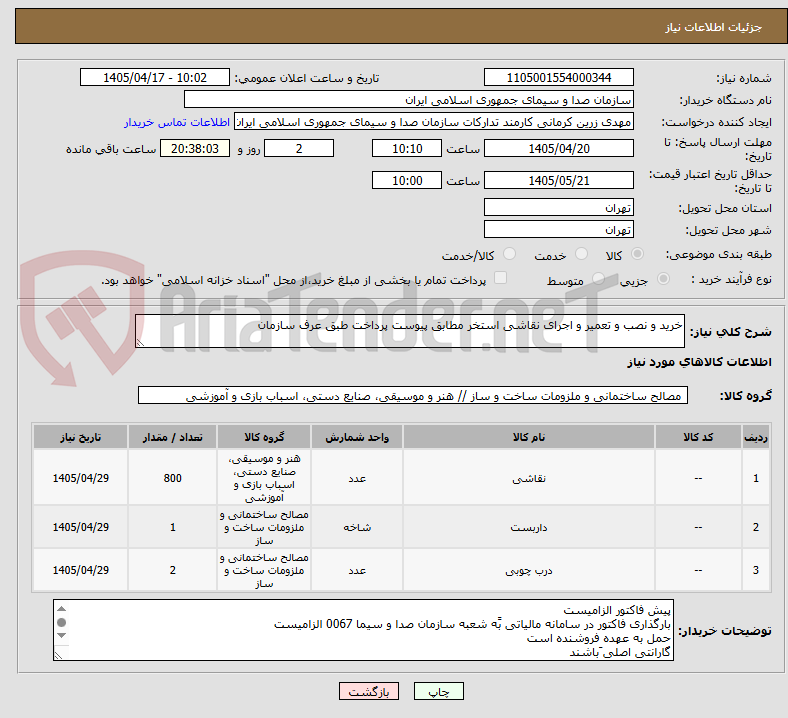Viewport: 788px width, 718px height.
Task: Click the هنر و موسیقی group cell in row 1
Action: coord(264,478)
